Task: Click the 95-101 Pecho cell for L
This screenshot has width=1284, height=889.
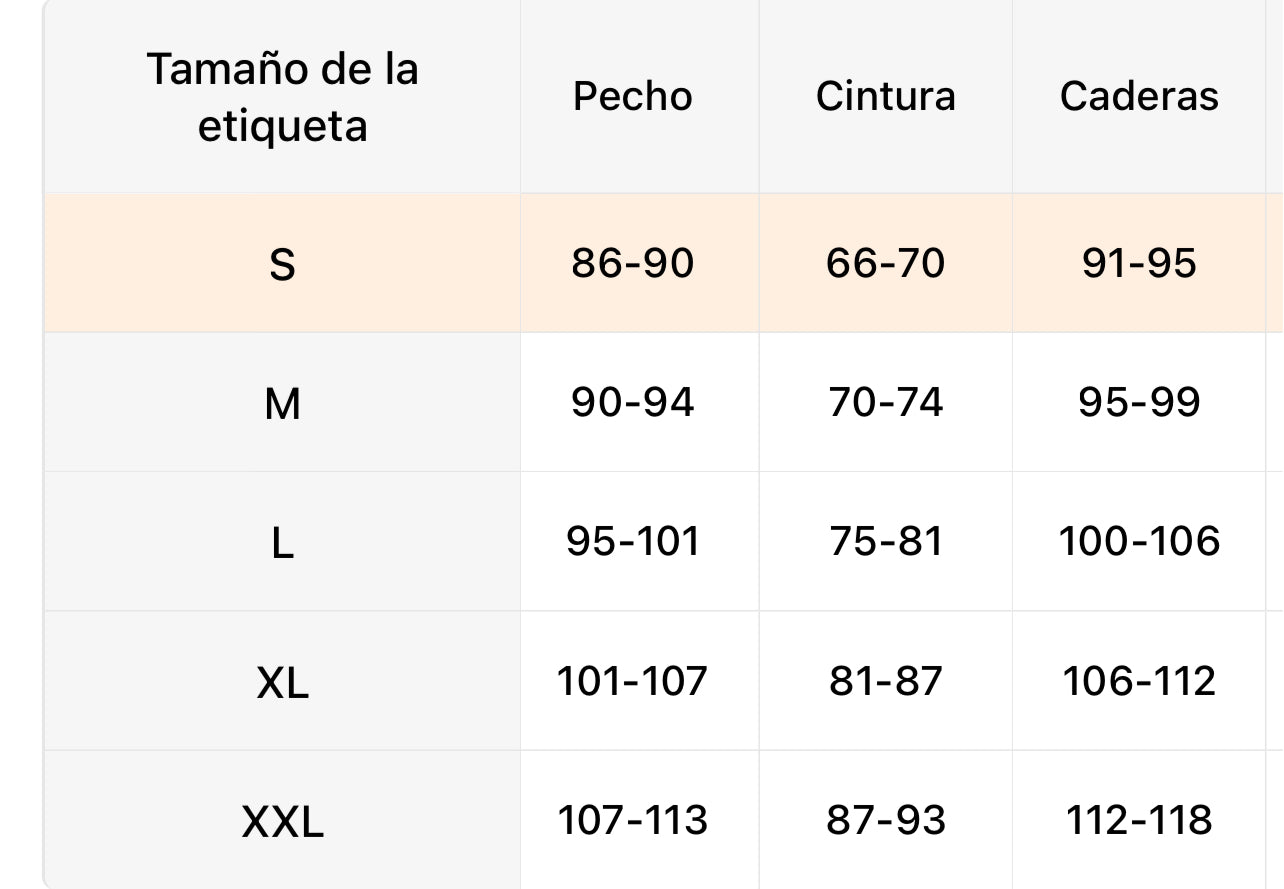Action: click(x=632, y=542)
